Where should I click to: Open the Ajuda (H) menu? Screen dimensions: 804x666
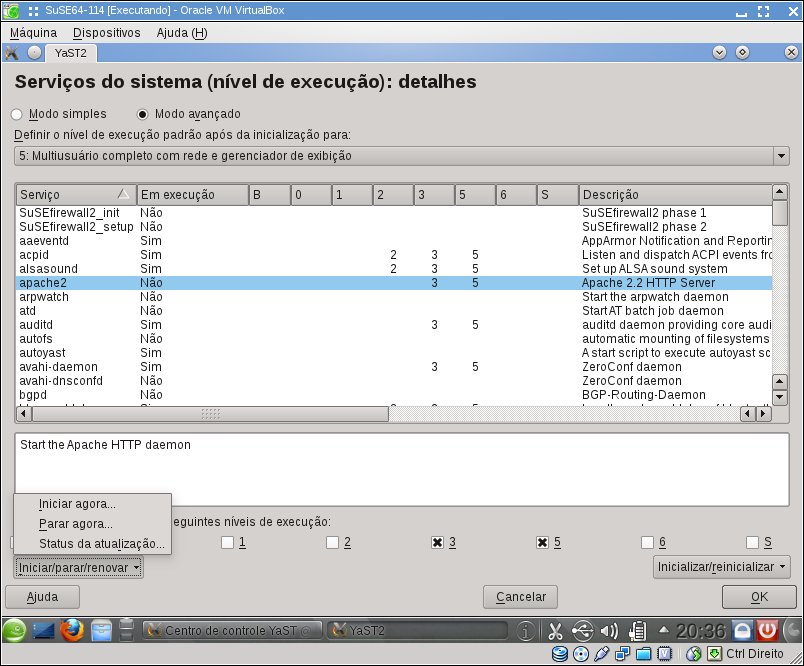coord(182,33)
